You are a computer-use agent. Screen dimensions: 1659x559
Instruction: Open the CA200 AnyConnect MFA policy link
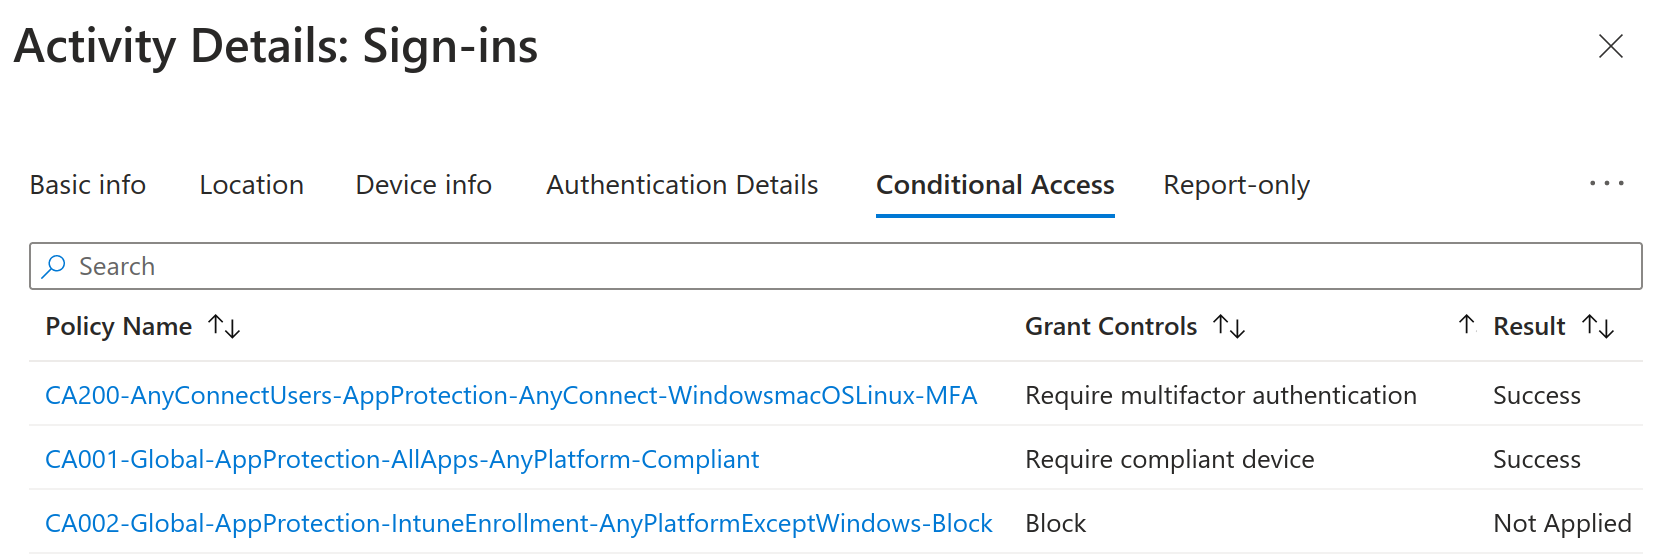pyautogui.click(x=511, y=395)
